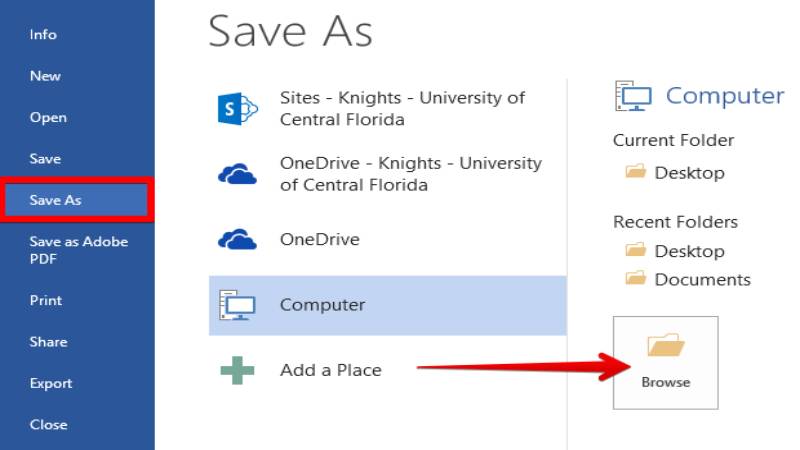Choose Open from the backstage menu
Viewport: 800px width, 450px height.
point(48,117)
